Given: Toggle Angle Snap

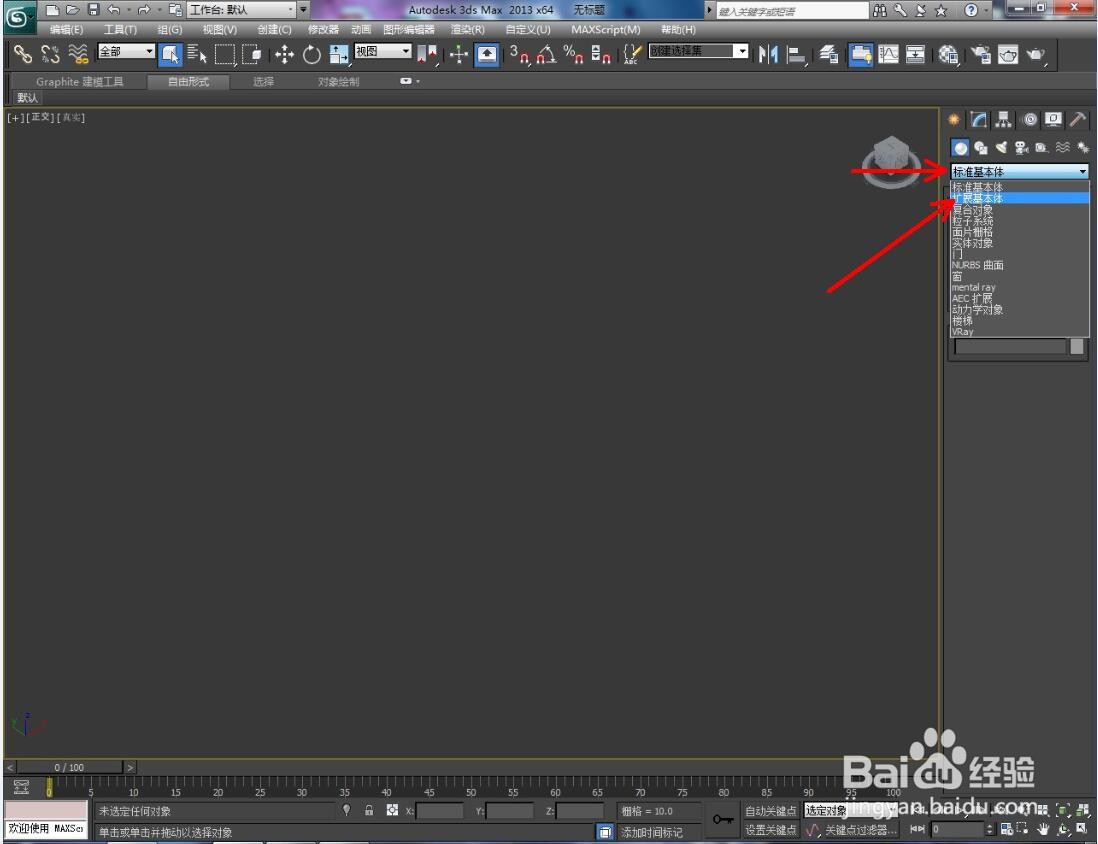Looking at the screenshot, I should pos(546,54).
